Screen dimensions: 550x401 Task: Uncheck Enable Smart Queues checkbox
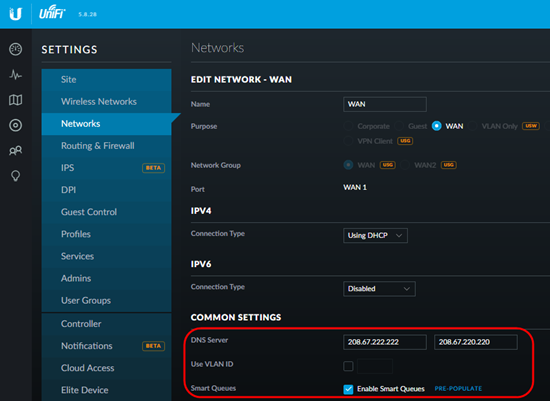click(x=348, y=389)
